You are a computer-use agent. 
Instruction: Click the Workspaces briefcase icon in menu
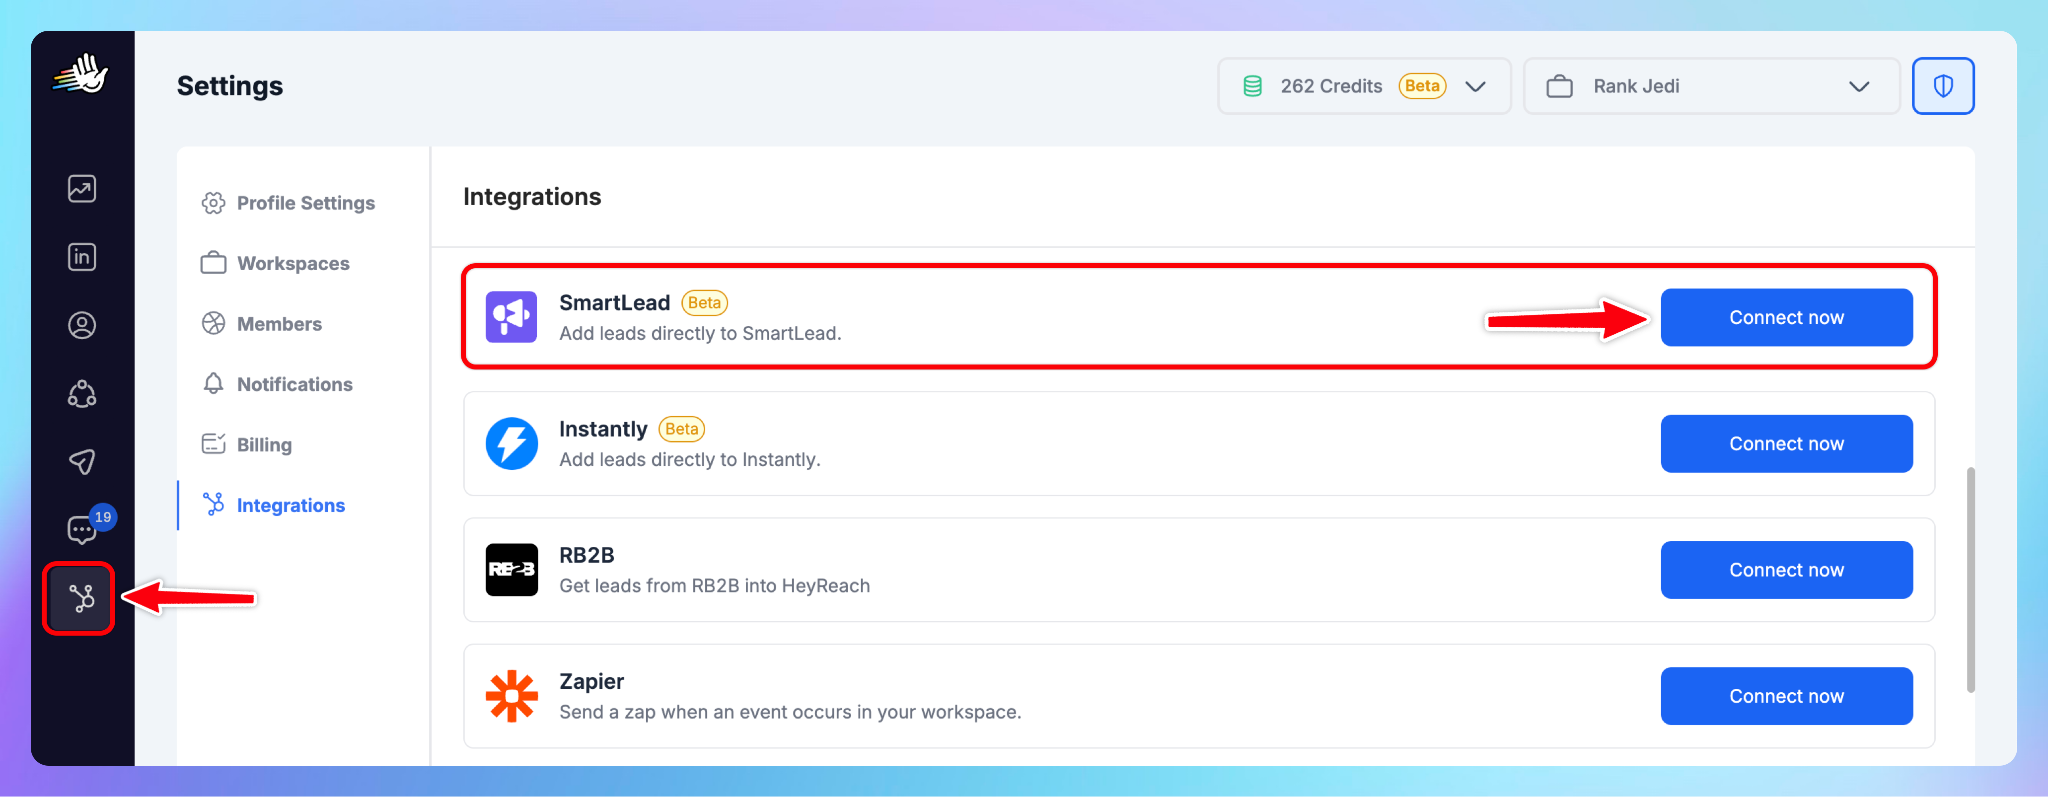tap(213, 263)
